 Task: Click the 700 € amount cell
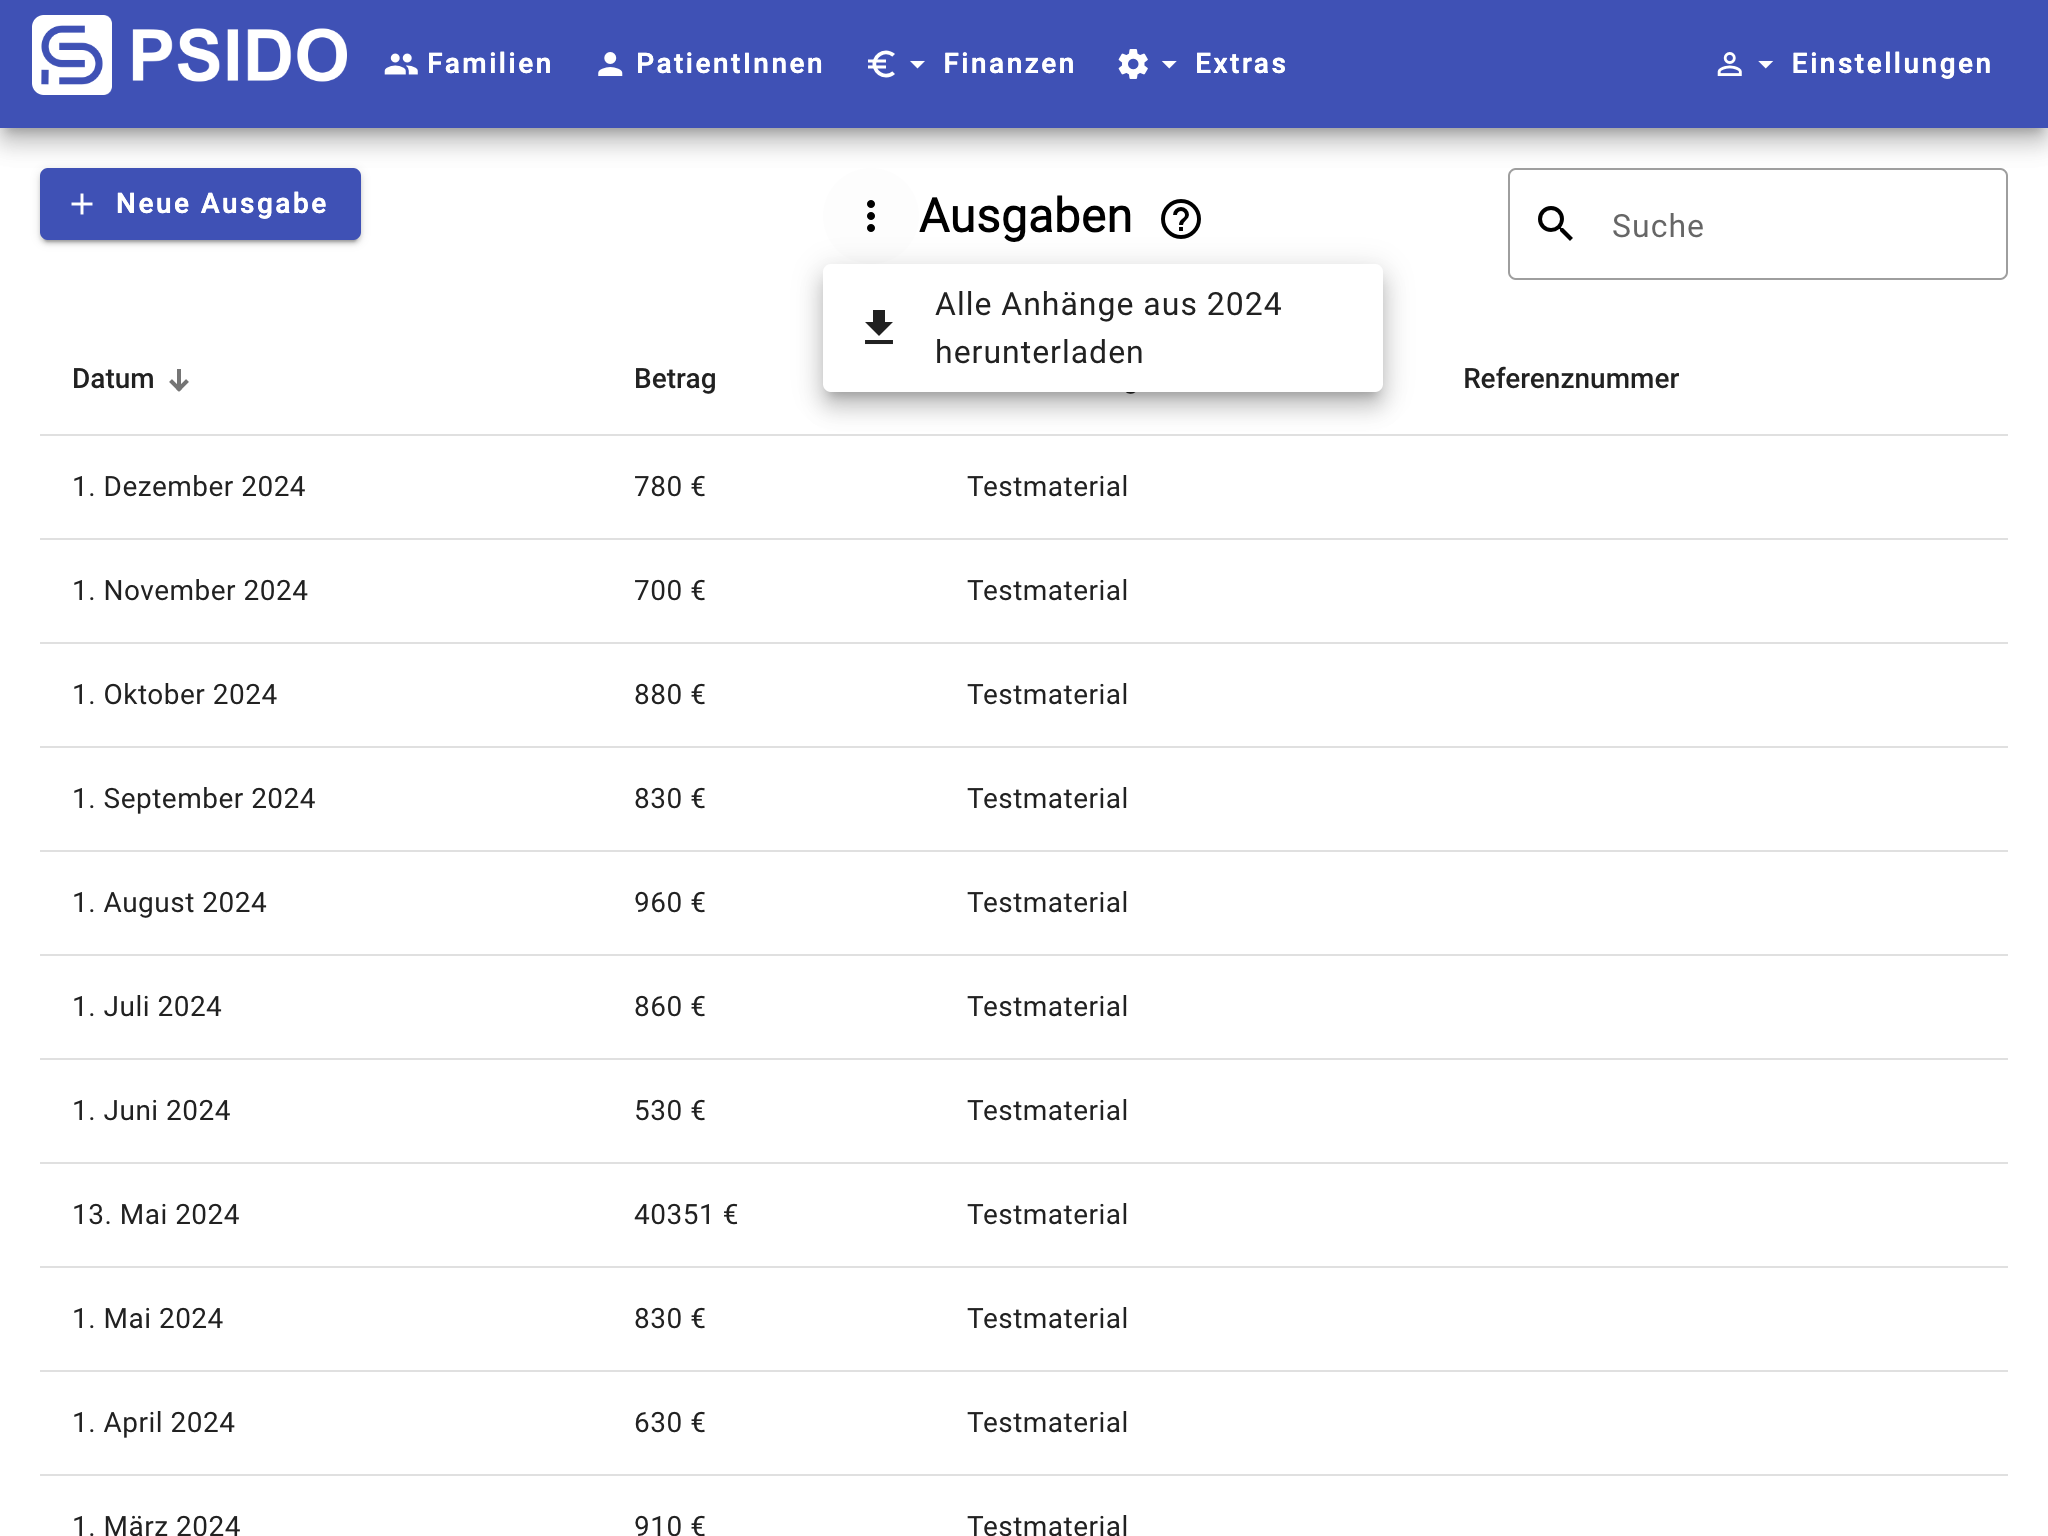point(670,591)
